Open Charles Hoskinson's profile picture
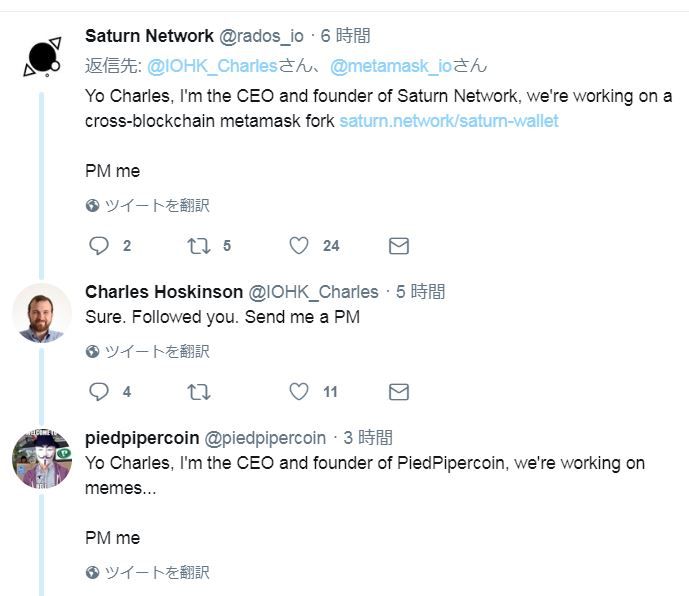Image resolution: width=689 pixels, height=596 pixels. pos(41,313)
